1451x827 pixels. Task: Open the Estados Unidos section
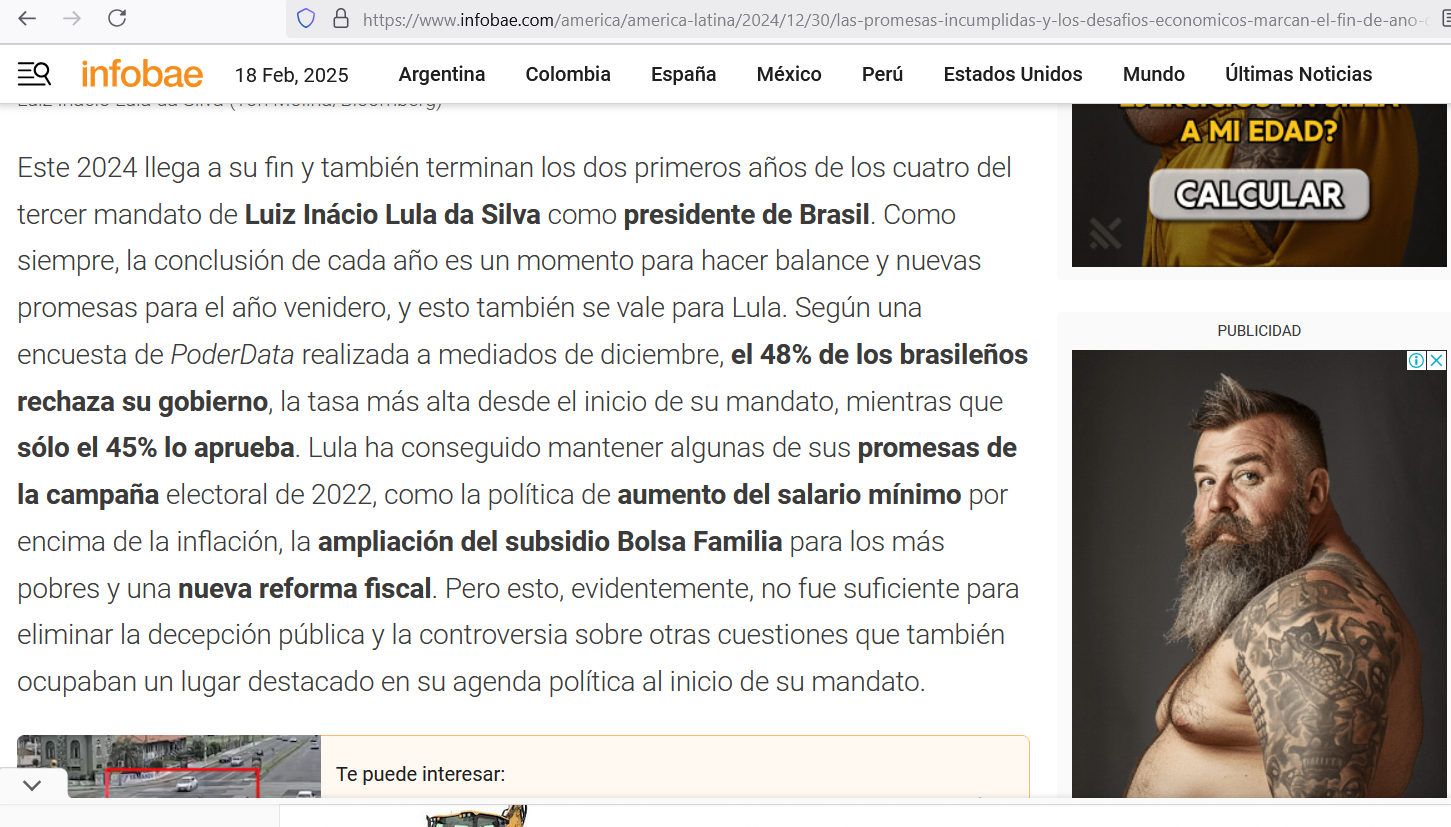(1013, 74)
